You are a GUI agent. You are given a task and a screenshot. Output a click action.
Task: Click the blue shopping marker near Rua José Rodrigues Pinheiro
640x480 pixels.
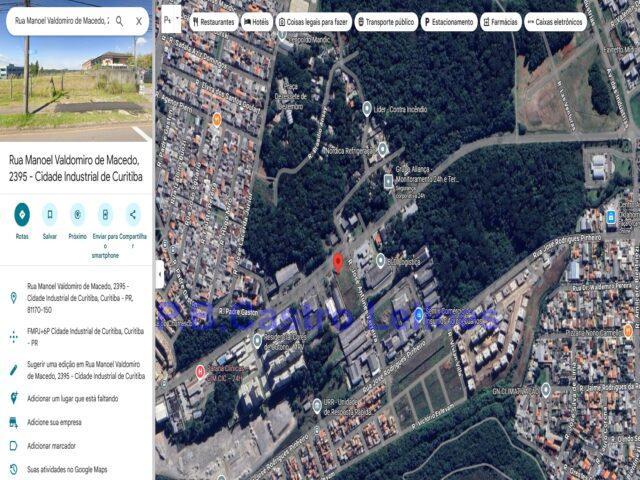pos(419,314)
